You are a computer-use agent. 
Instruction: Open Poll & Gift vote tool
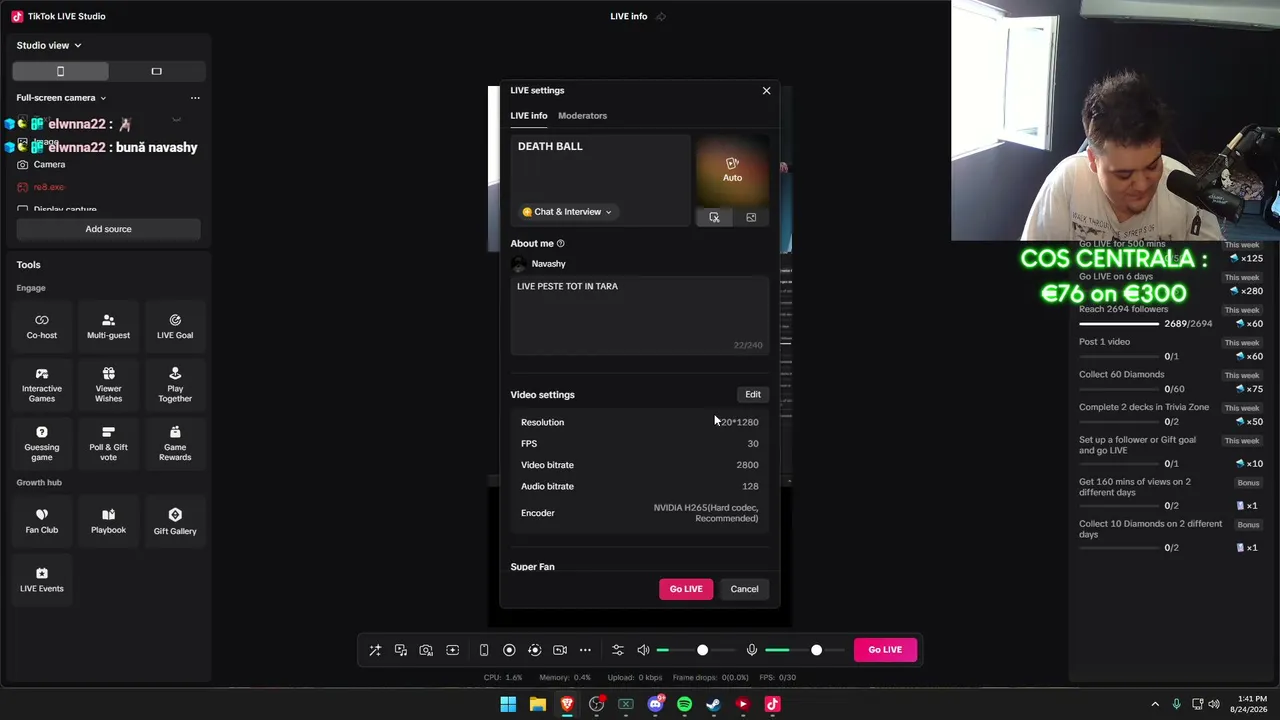pos(108,444)
